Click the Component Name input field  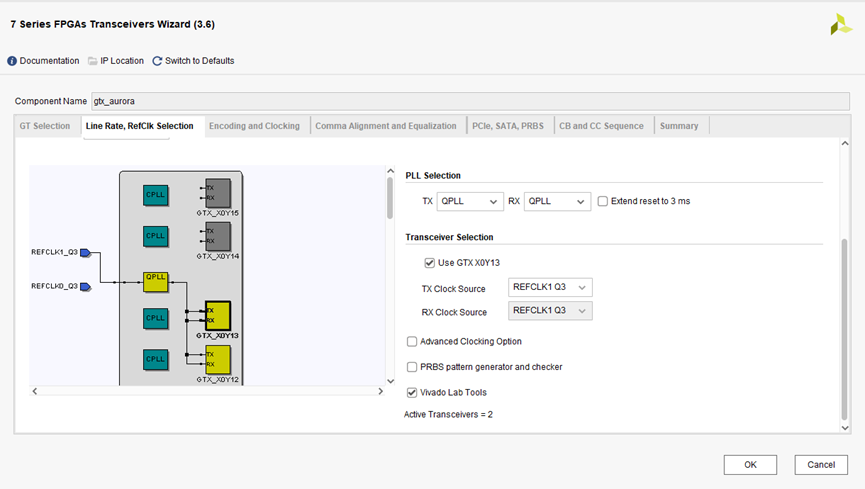(x=470, y=101)
